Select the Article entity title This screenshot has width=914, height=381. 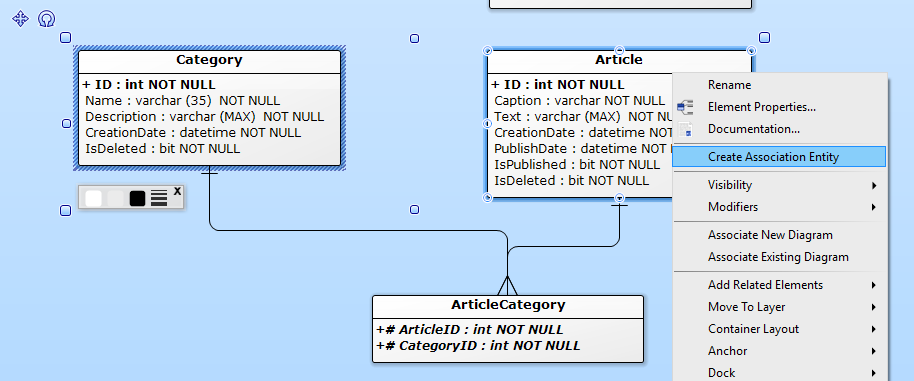pyautogui.click(x=619, y=60)
